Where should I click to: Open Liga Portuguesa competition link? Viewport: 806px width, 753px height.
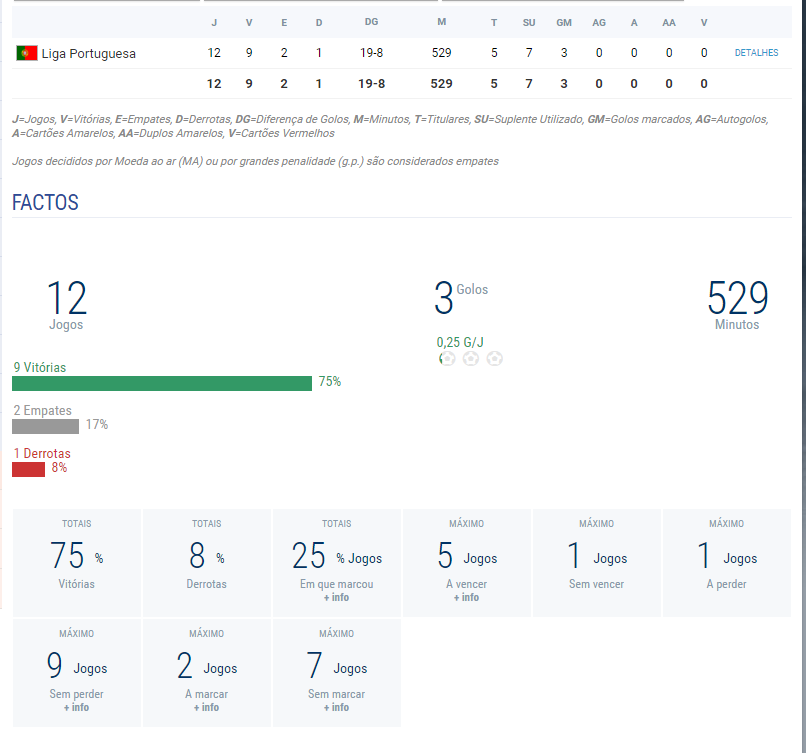click(x=88, y=53)
